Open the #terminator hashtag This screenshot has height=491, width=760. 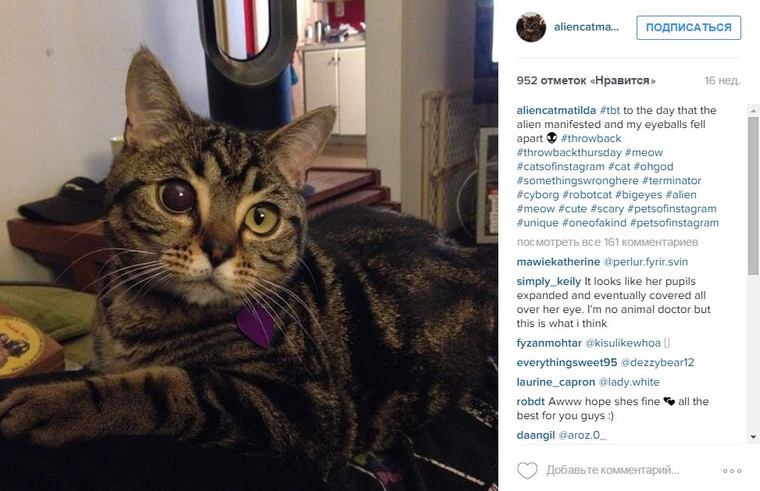671,180
